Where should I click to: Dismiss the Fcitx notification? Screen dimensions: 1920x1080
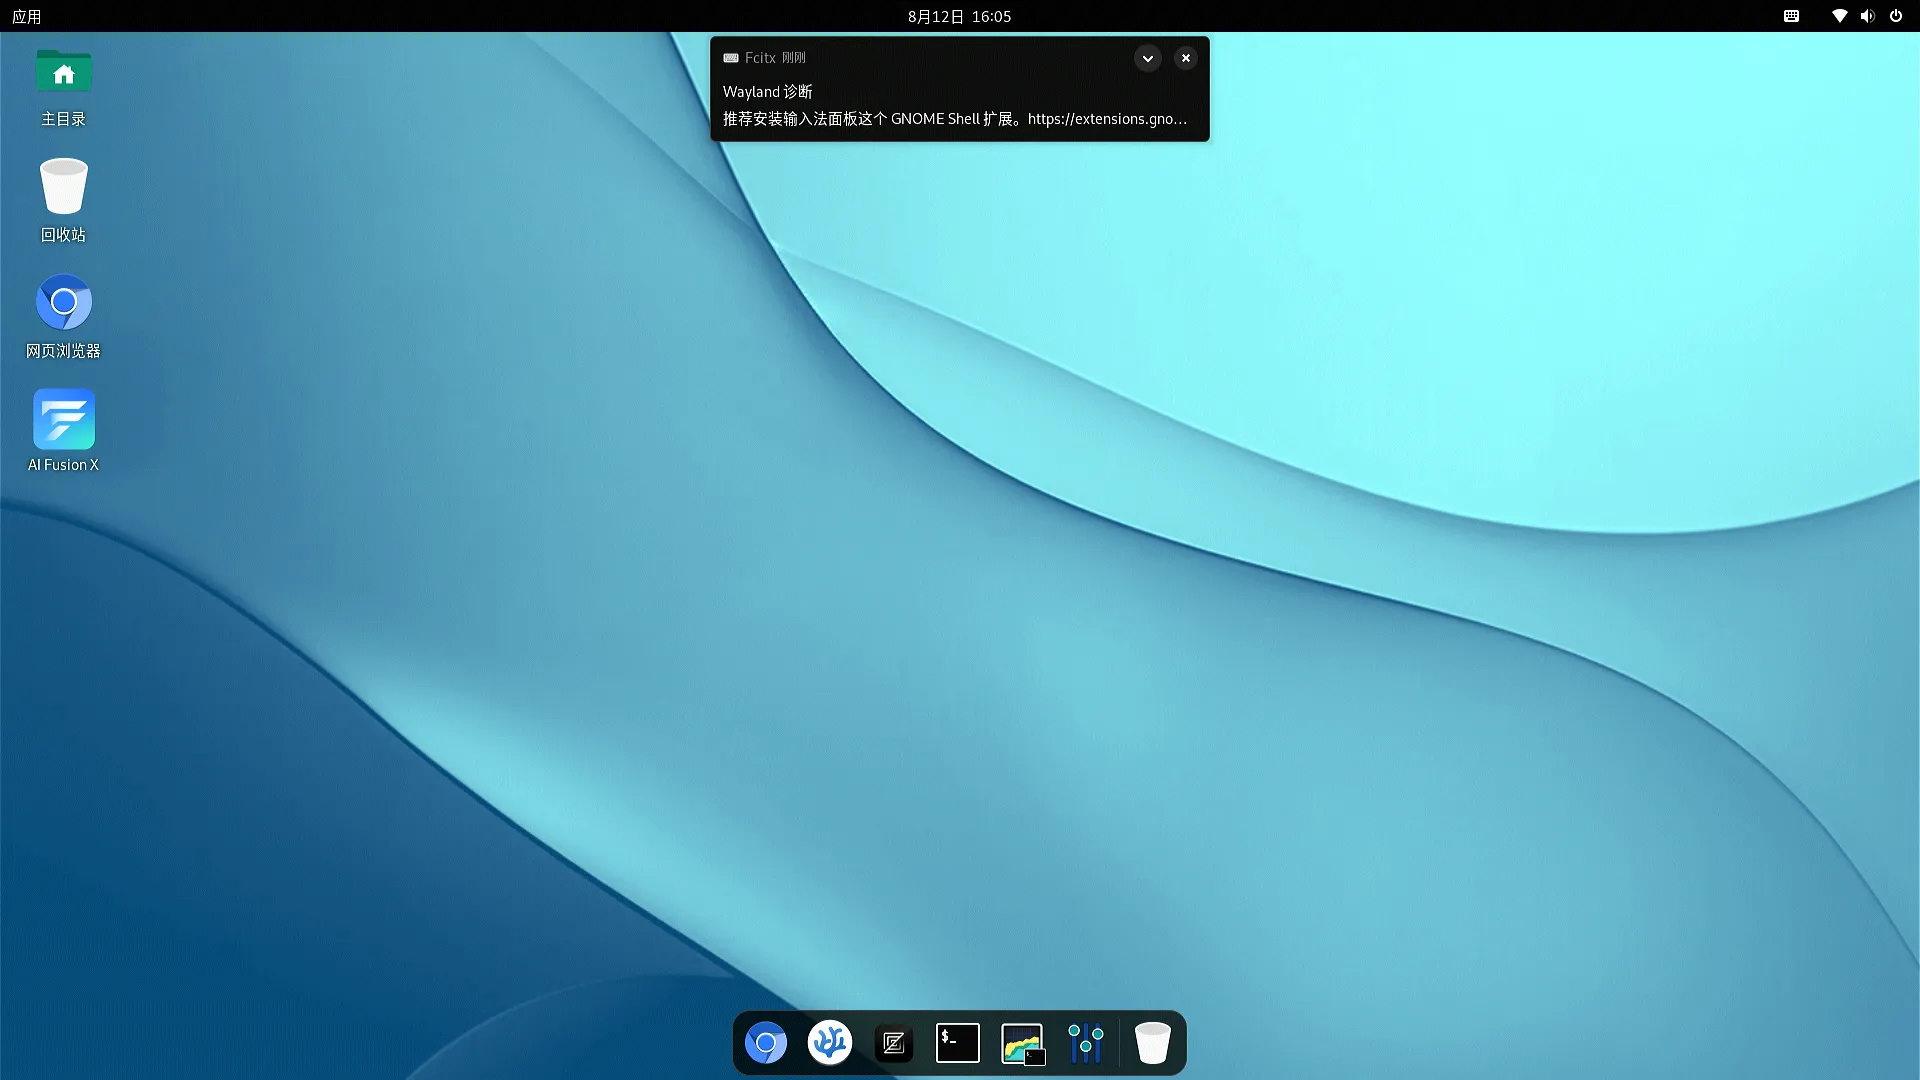[1186, 58]
